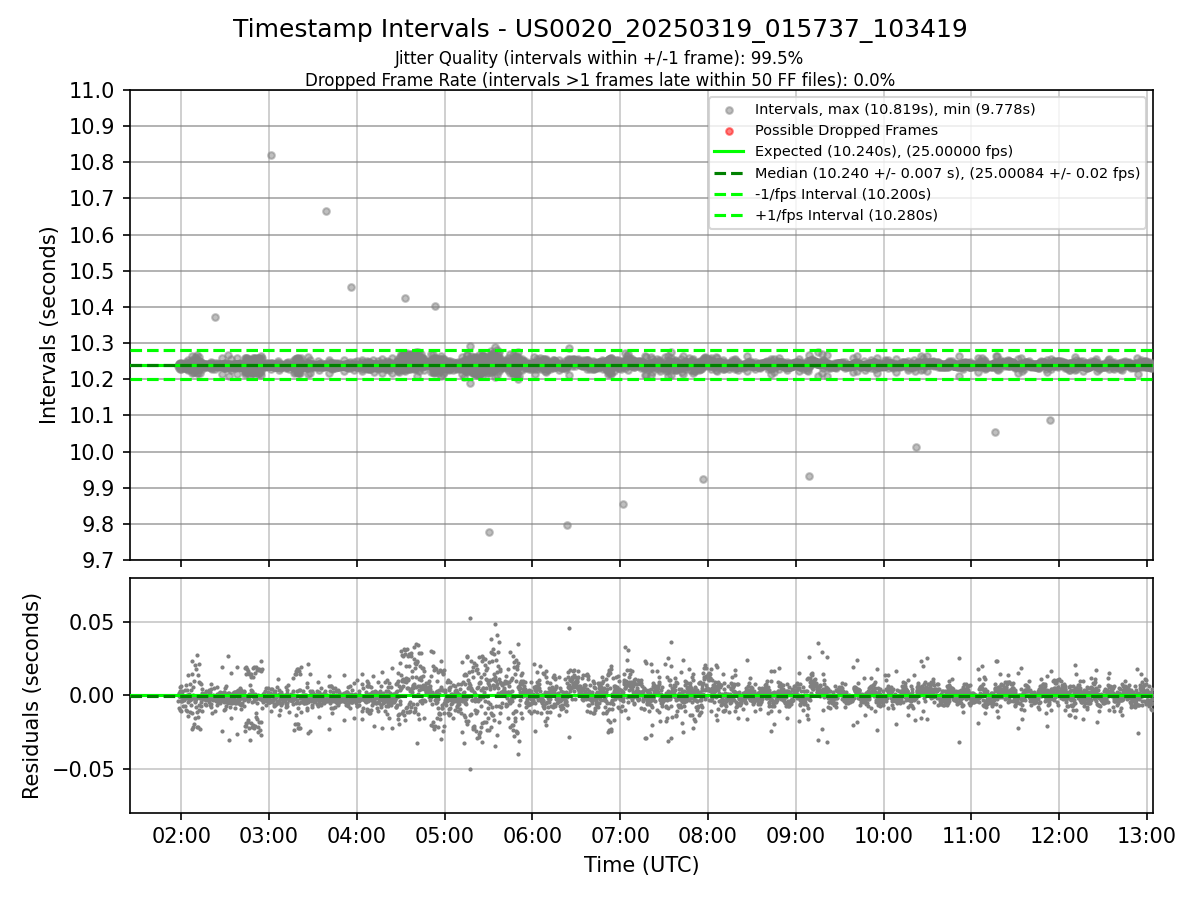Click the red dot marker beside 'Possible Dropped Frames'
The width and height of the screenshot is (1200, 900).
pos(730,131)
